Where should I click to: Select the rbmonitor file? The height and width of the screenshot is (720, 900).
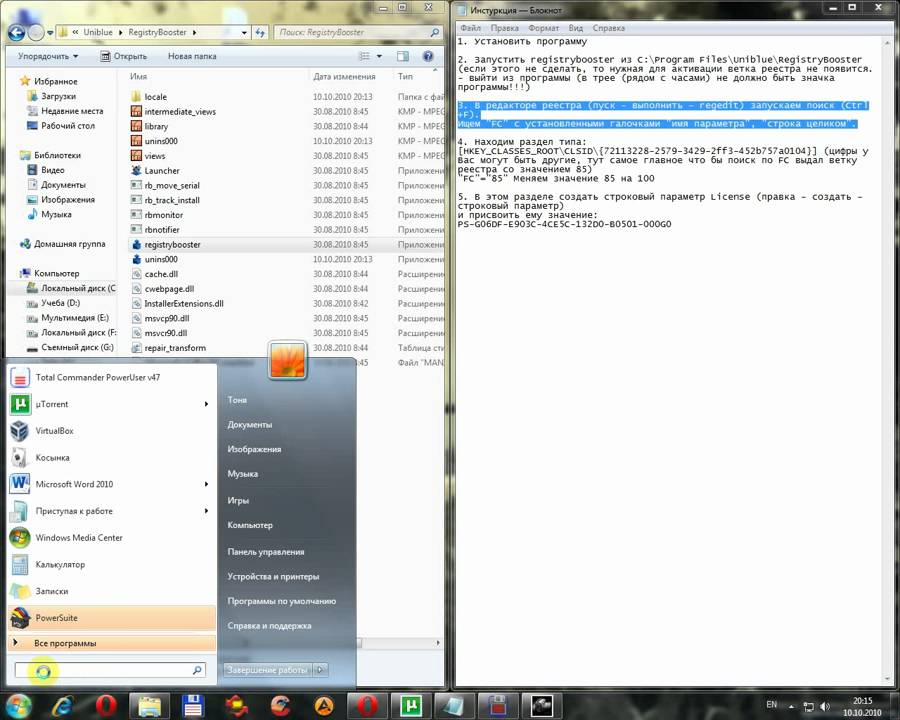point(164,215)
